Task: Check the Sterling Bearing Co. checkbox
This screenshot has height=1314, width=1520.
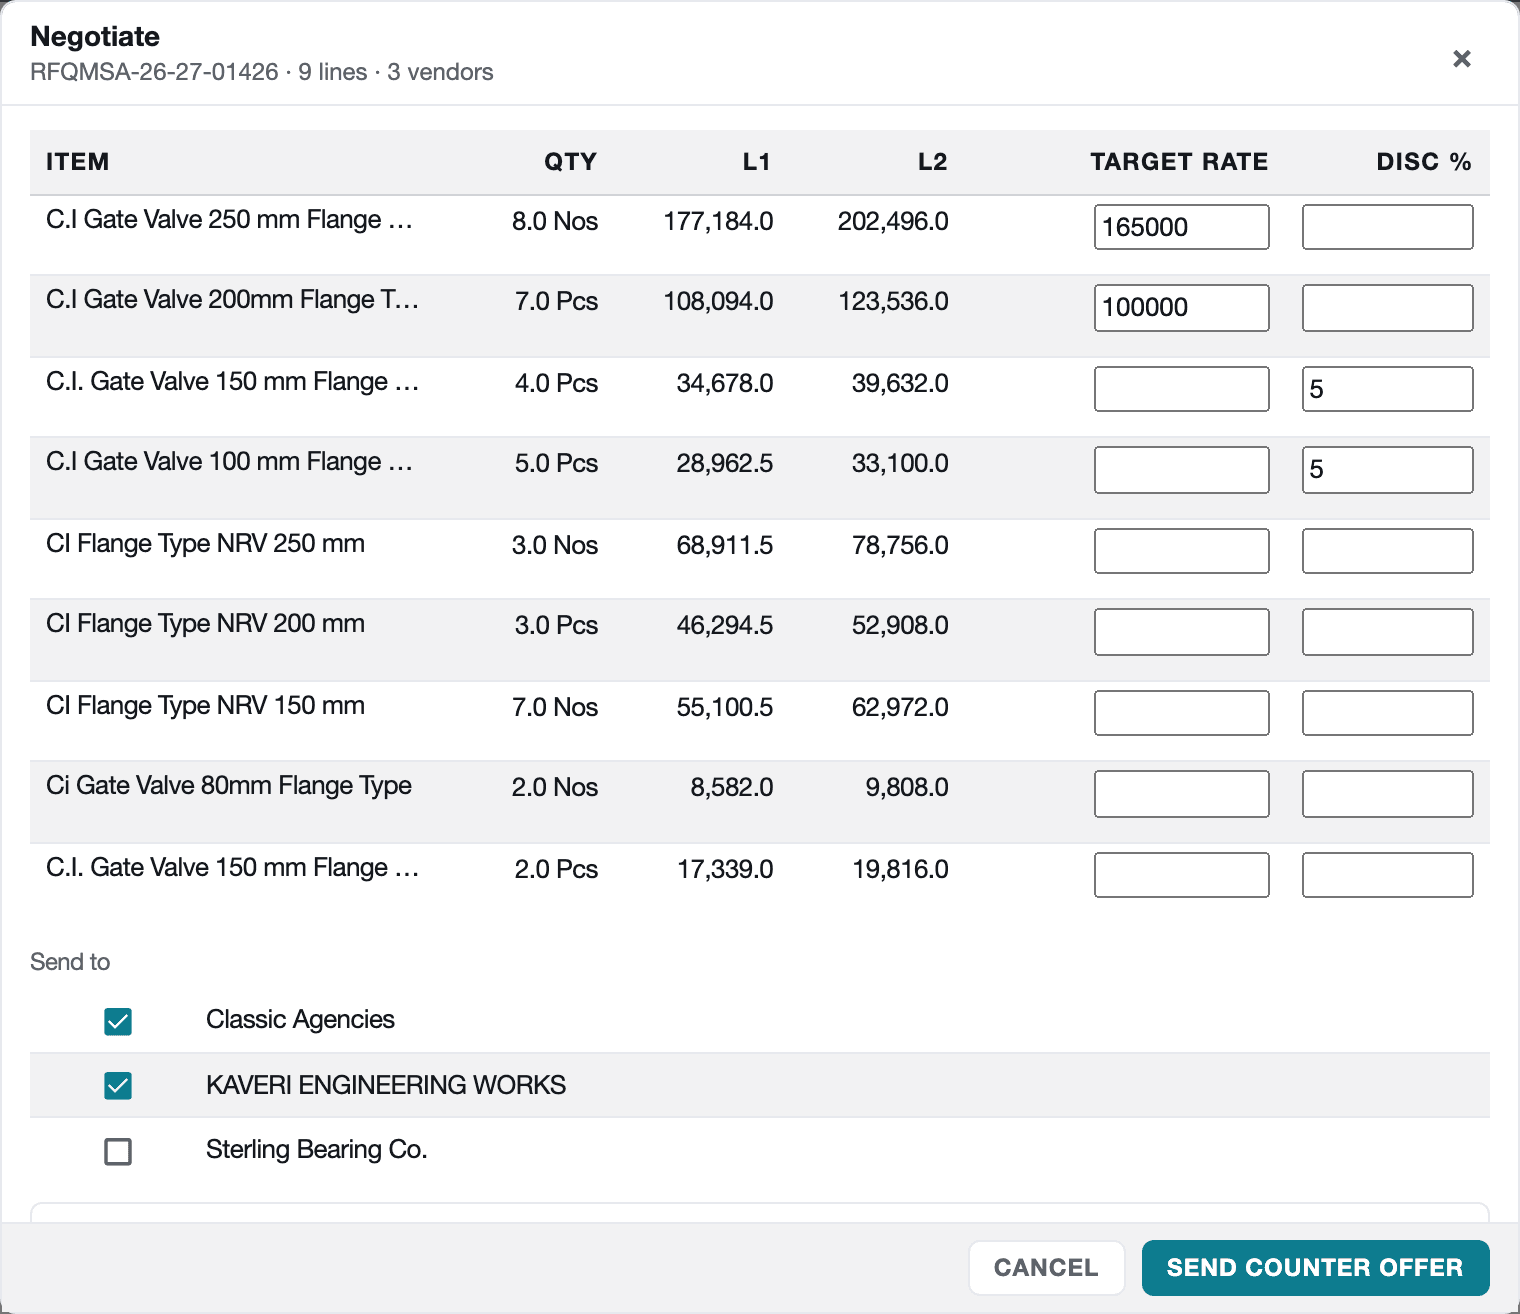Action: [118, 1151]
